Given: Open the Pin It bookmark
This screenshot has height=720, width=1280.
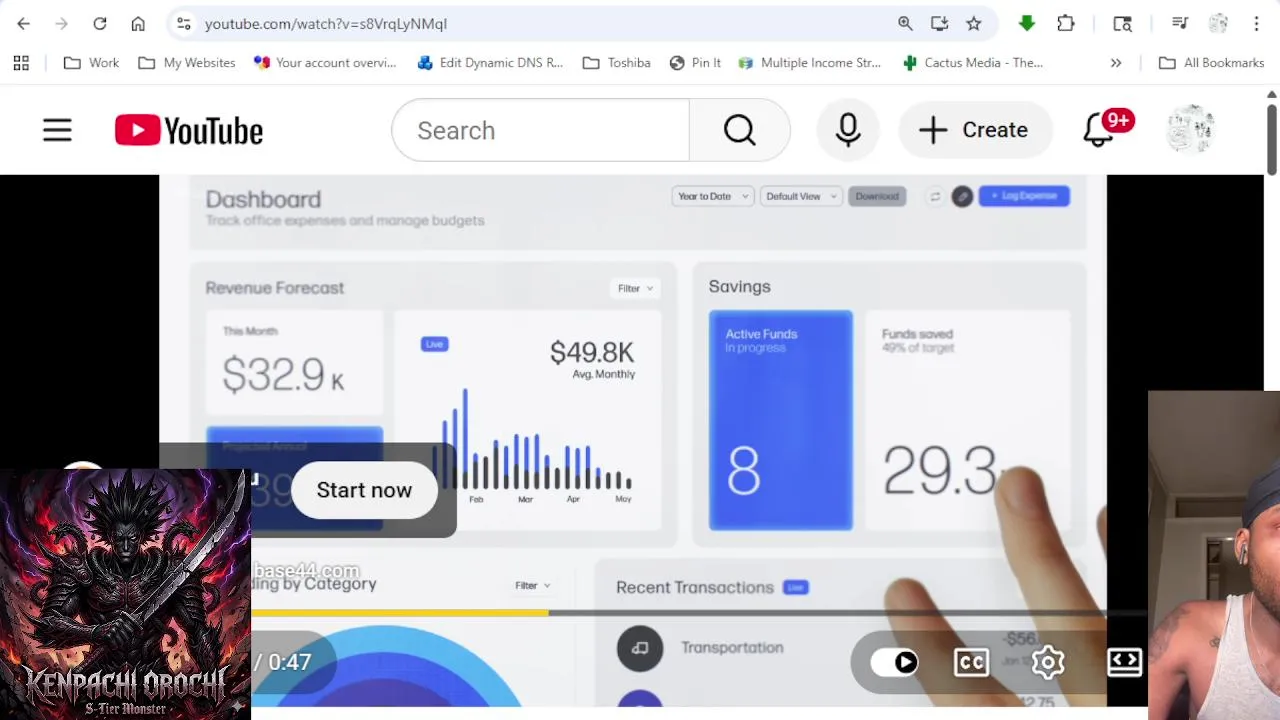Looking at the screenshot, I should click(695, 62).
